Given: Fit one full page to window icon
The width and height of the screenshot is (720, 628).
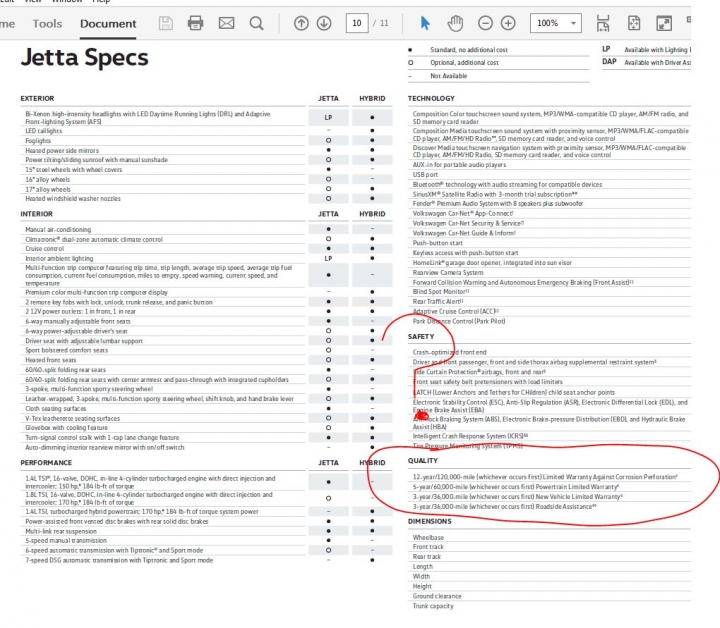Looking at the screenshot, I should 634,23.
